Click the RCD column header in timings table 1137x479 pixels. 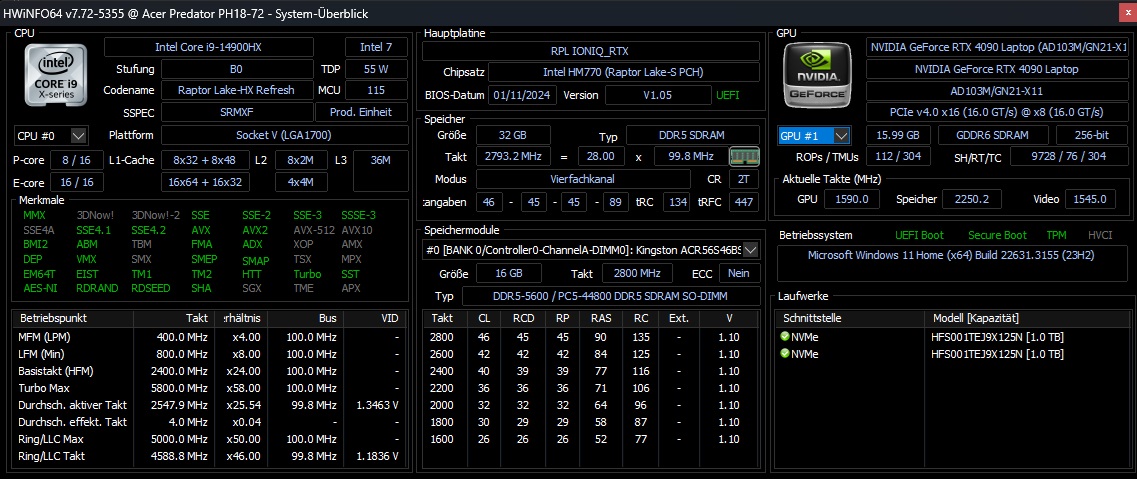coord(524,318)
